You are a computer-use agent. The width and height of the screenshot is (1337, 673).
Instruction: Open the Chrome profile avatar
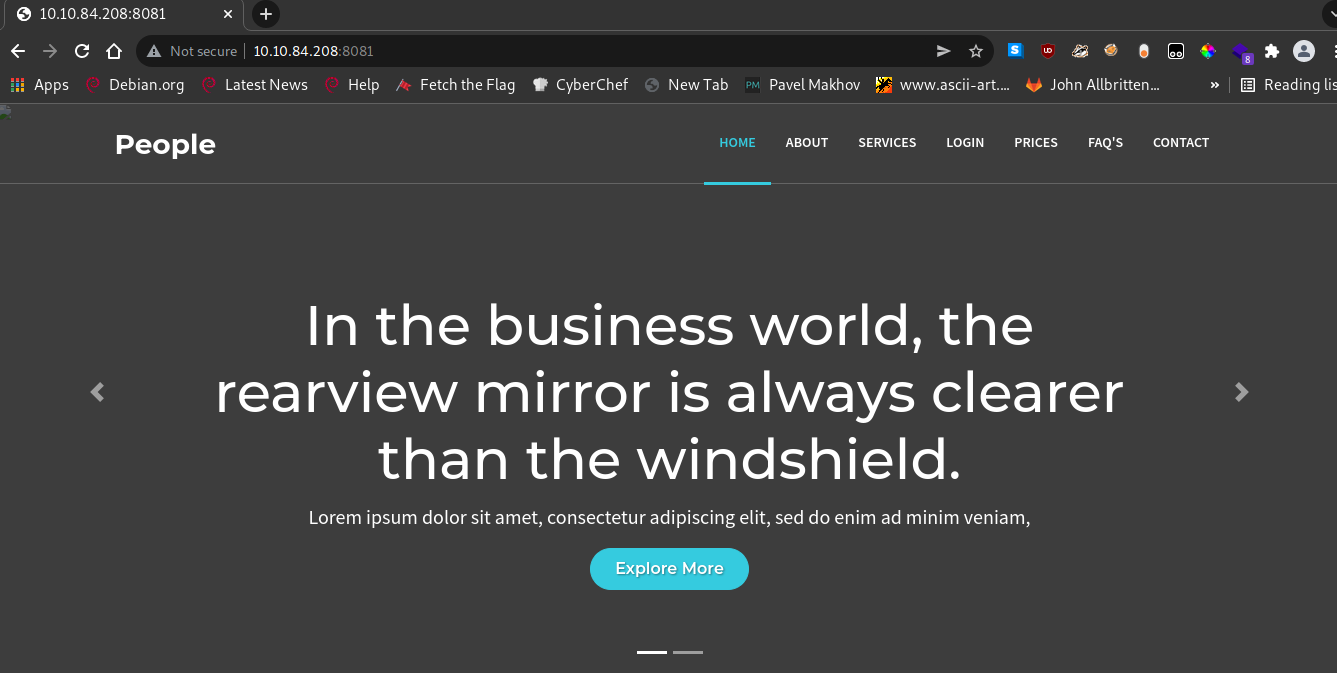point(1303,51)
